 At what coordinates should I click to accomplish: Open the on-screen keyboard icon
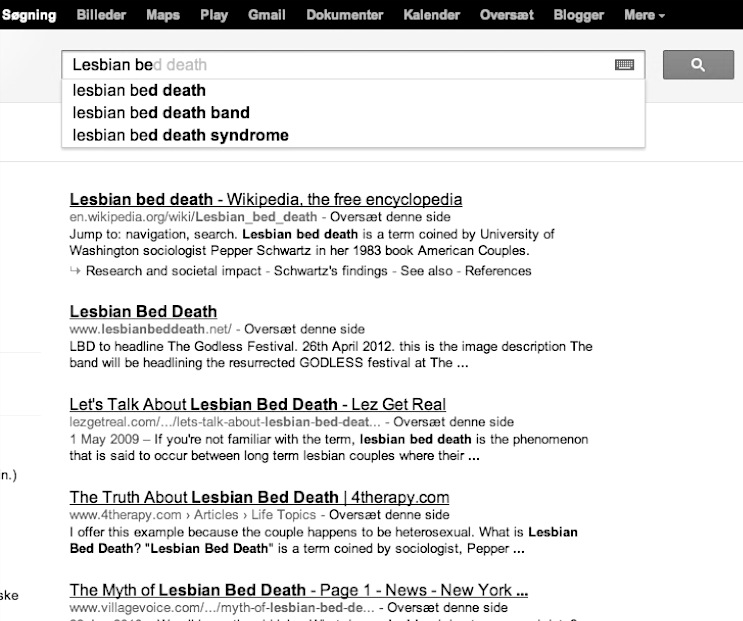click(624, 65)
